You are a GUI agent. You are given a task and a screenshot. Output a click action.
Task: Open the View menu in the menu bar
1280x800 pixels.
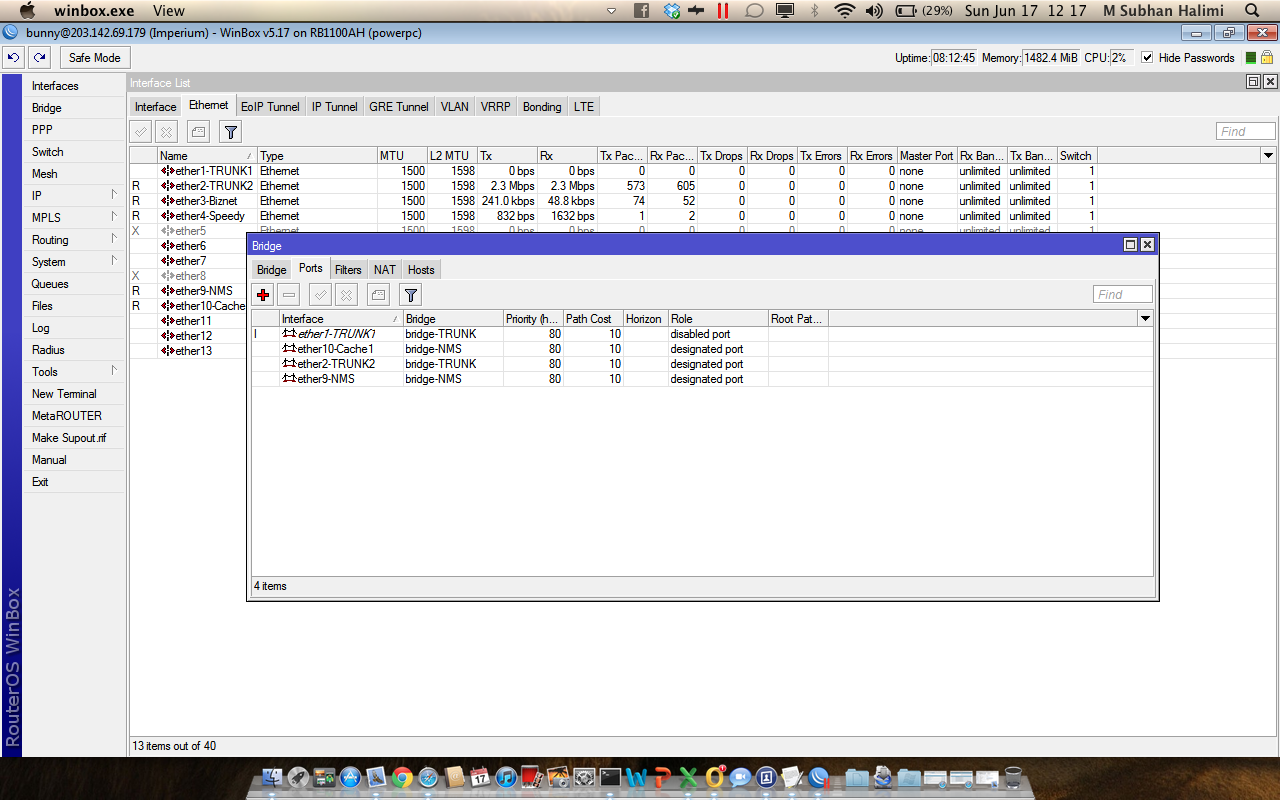point(168,11)
